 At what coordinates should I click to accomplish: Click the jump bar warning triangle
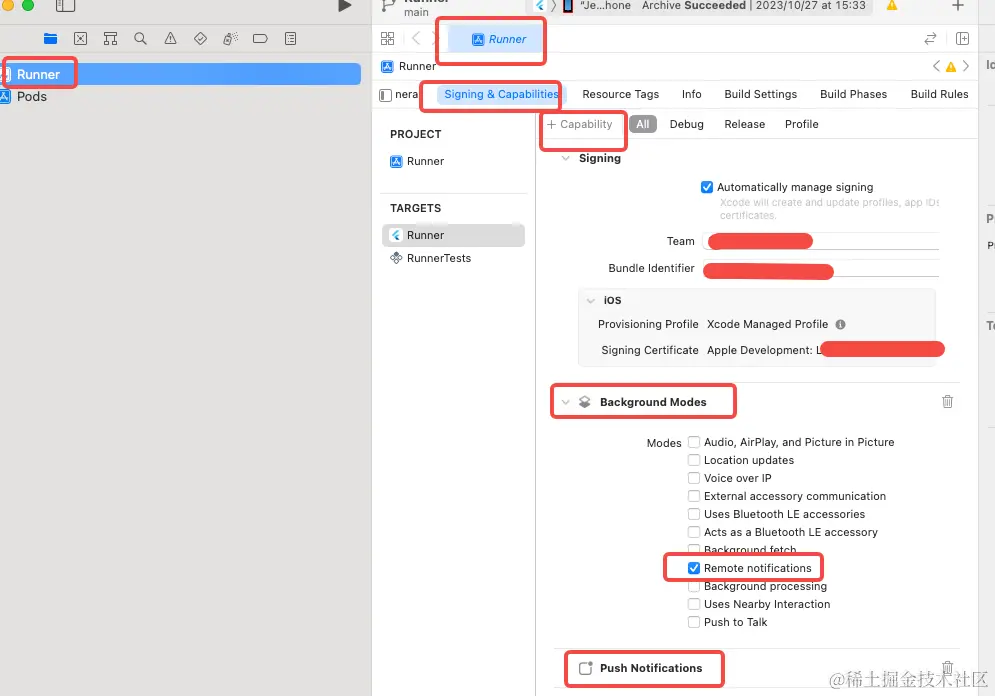(951, 67)
